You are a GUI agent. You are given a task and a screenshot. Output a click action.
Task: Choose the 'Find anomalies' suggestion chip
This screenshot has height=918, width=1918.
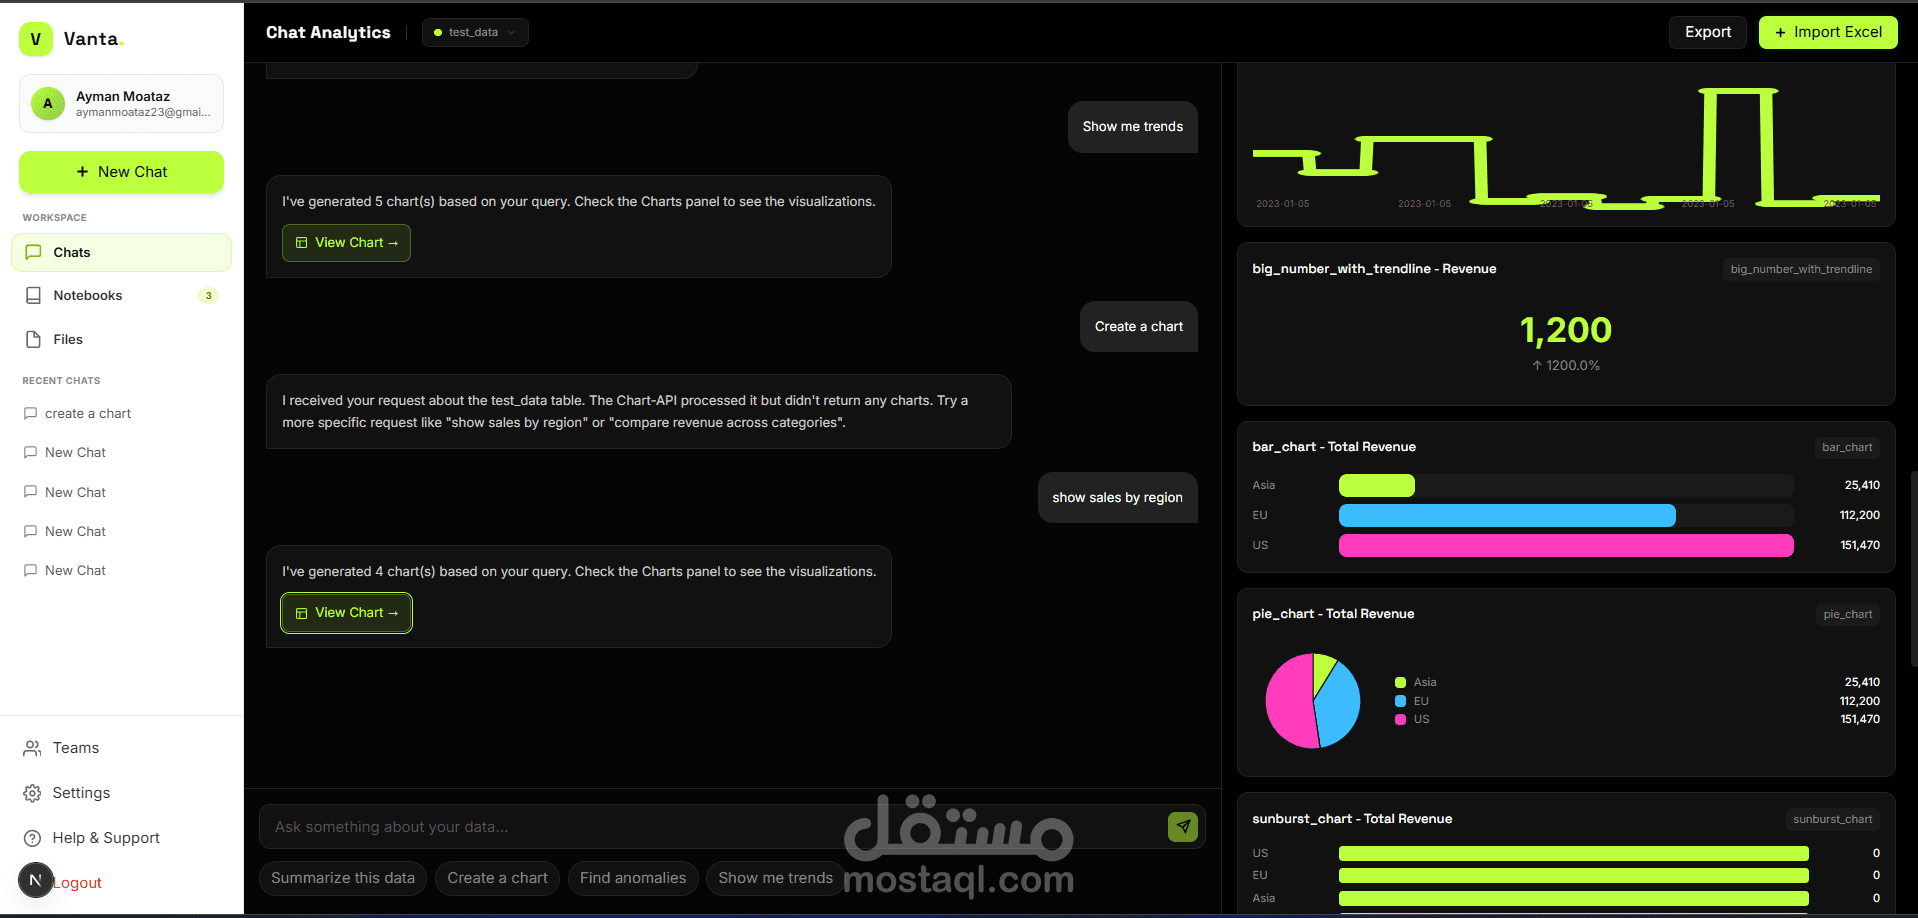tap(633, 878)
